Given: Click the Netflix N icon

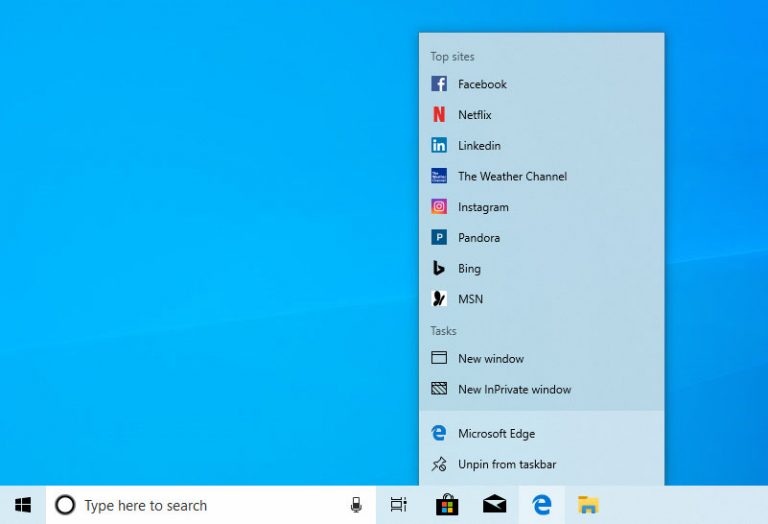Looking at the screenshot, I should point(438,115).
